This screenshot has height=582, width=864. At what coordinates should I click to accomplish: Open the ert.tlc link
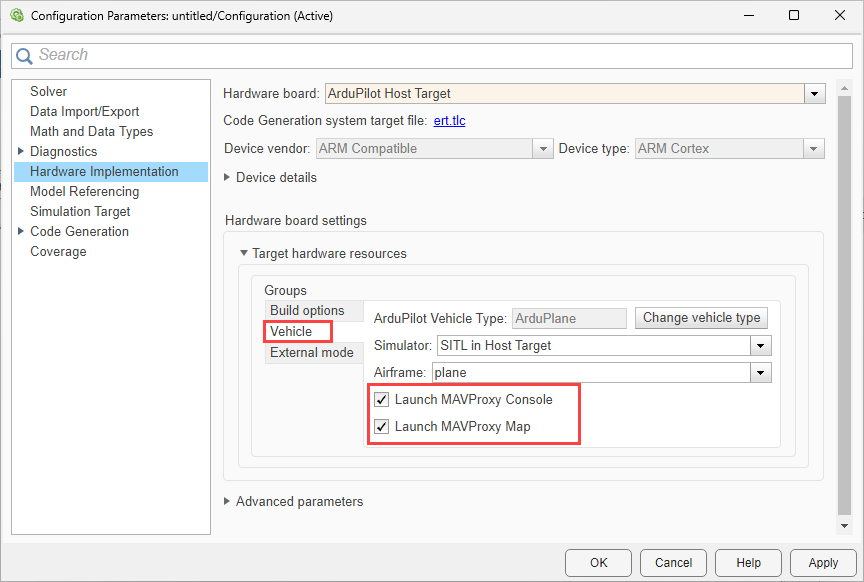point(449,121)
